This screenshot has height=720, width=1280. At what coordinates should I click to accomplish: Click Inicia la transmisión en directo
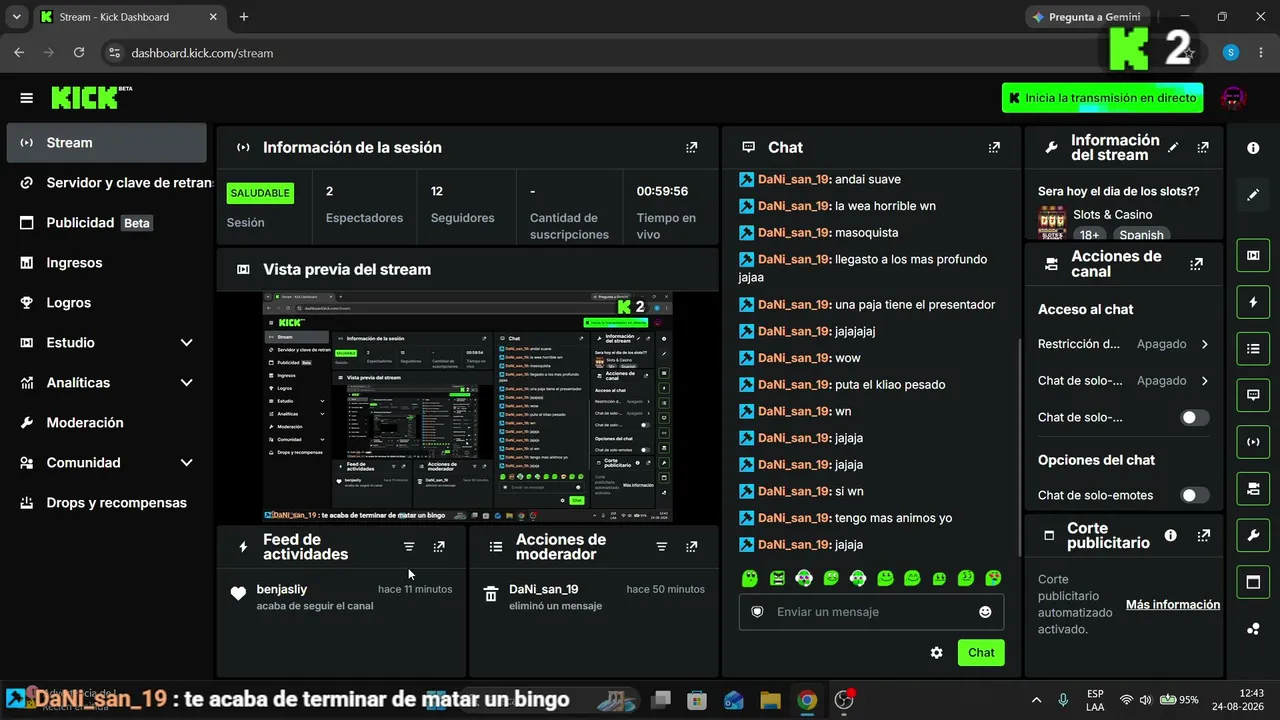coord(1102,98)
